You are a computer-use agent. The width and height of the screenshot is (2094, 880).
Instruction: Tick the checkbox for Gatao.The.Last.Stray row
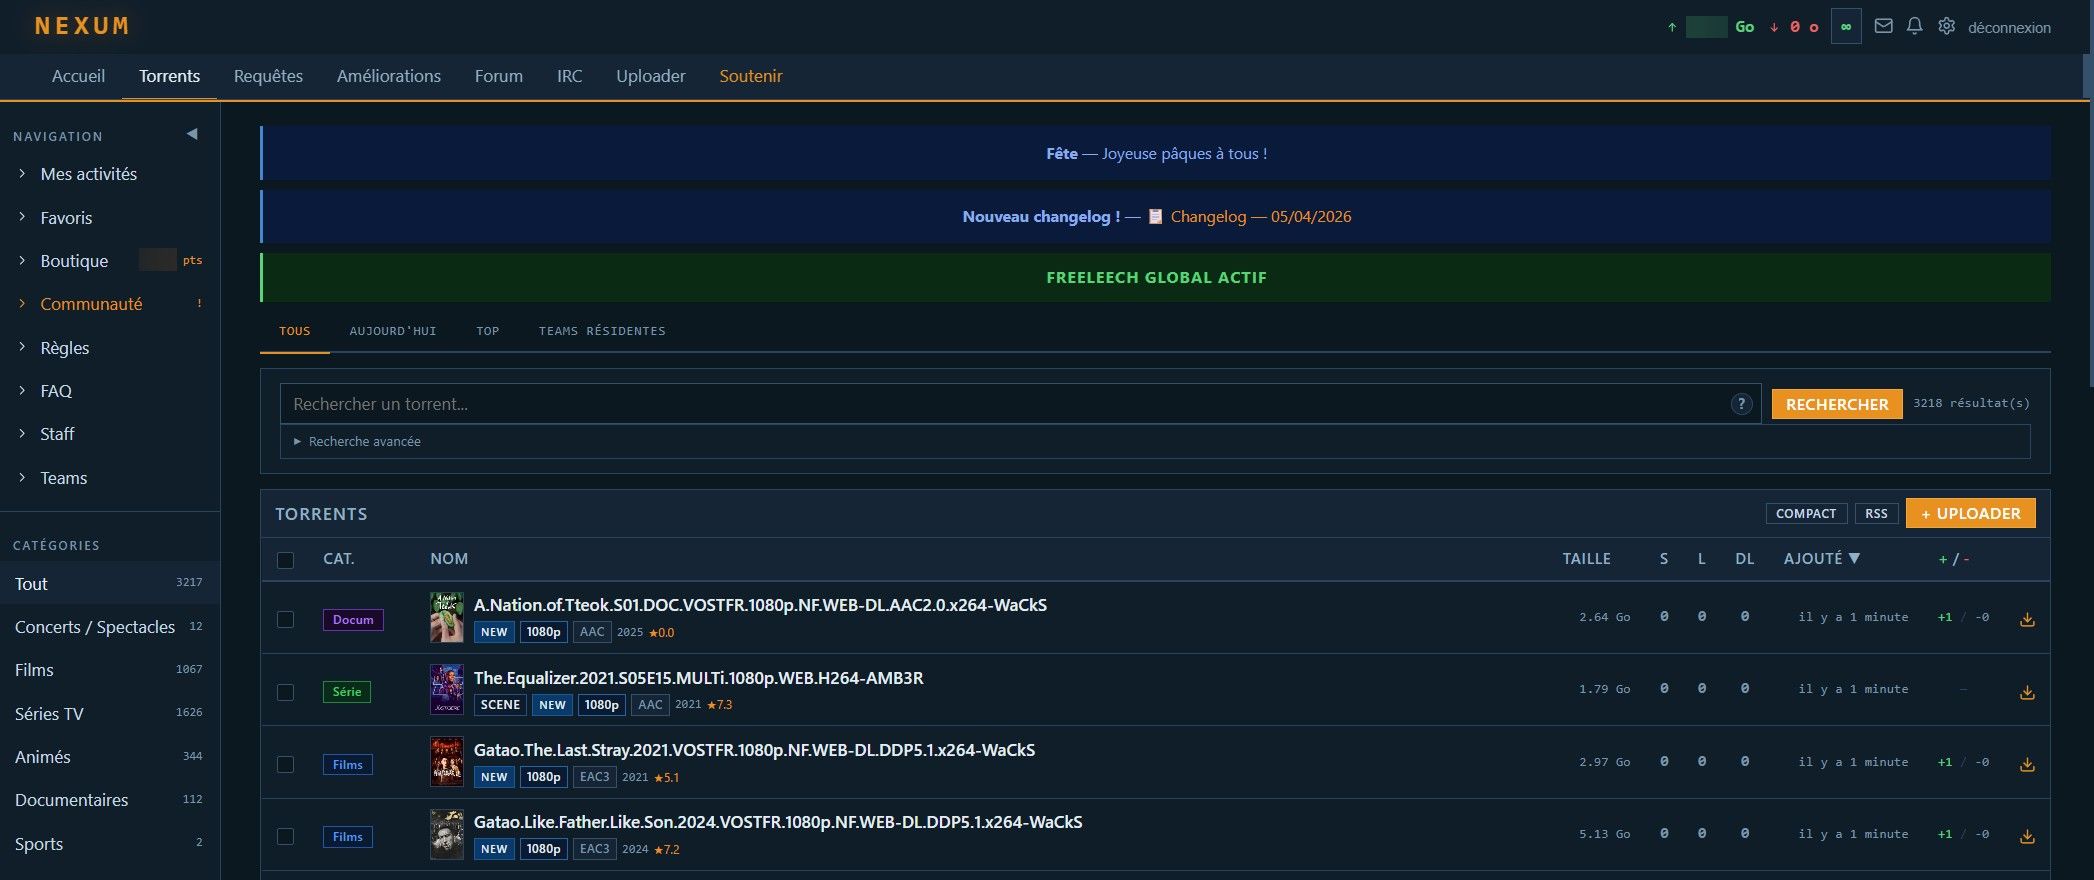(286, 764)
